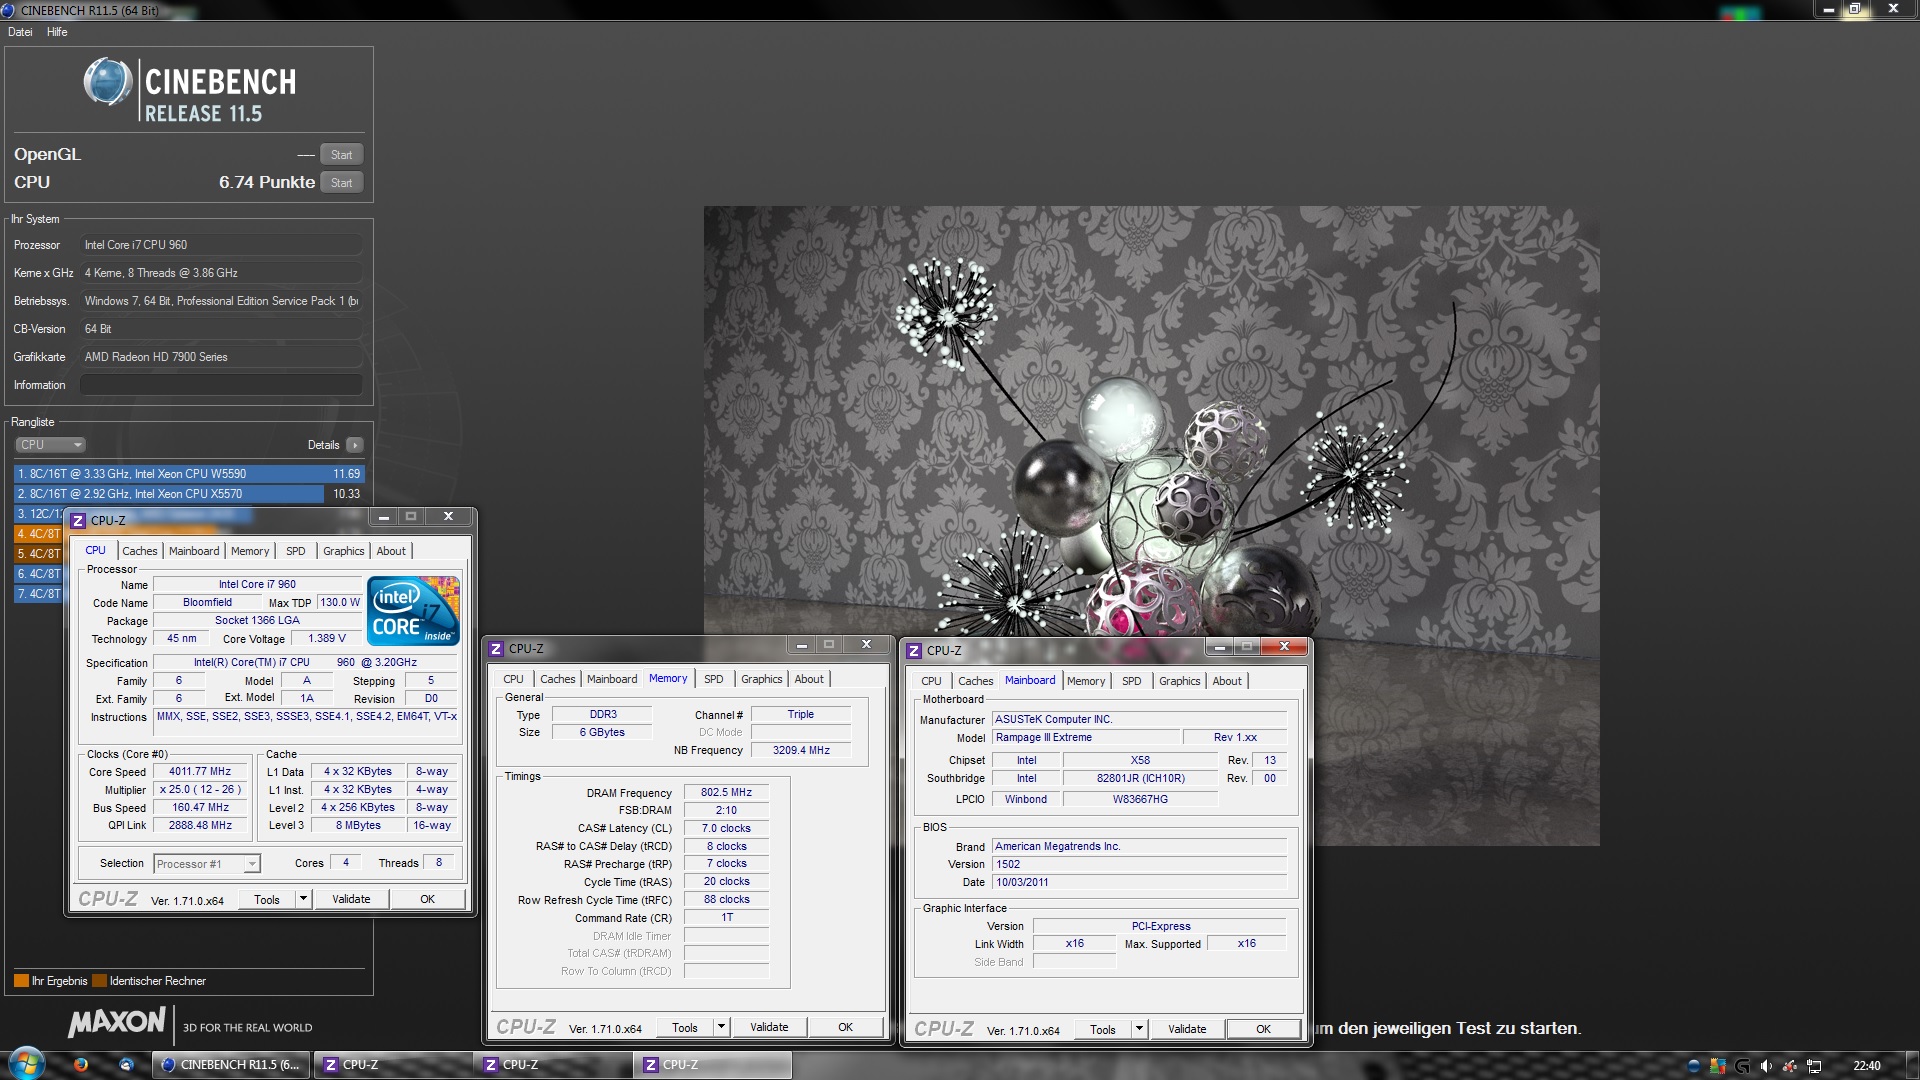Viewport: 1920px width, 1080px height.
Task: Click the Core Speed 4011.77 MHz value
Action: (x=200, y=771)
